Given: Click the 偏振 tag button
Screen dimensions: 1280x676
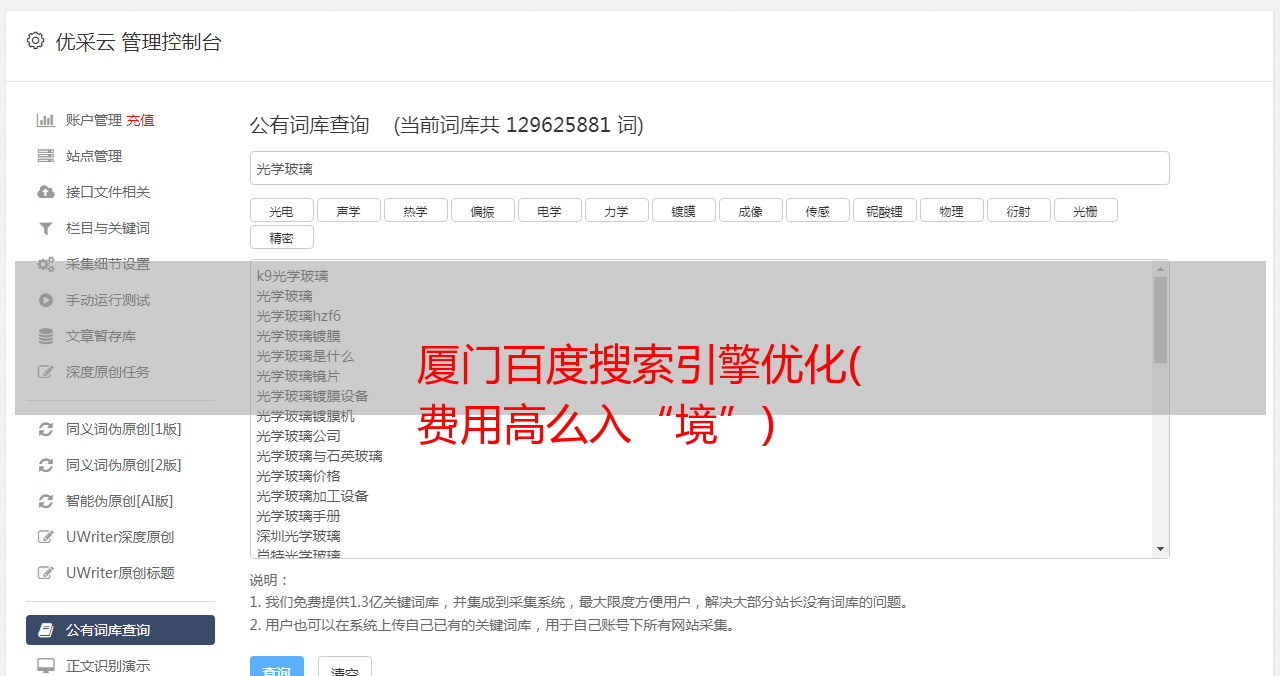Looking at the screenshot, I should (x=482, y=210).
